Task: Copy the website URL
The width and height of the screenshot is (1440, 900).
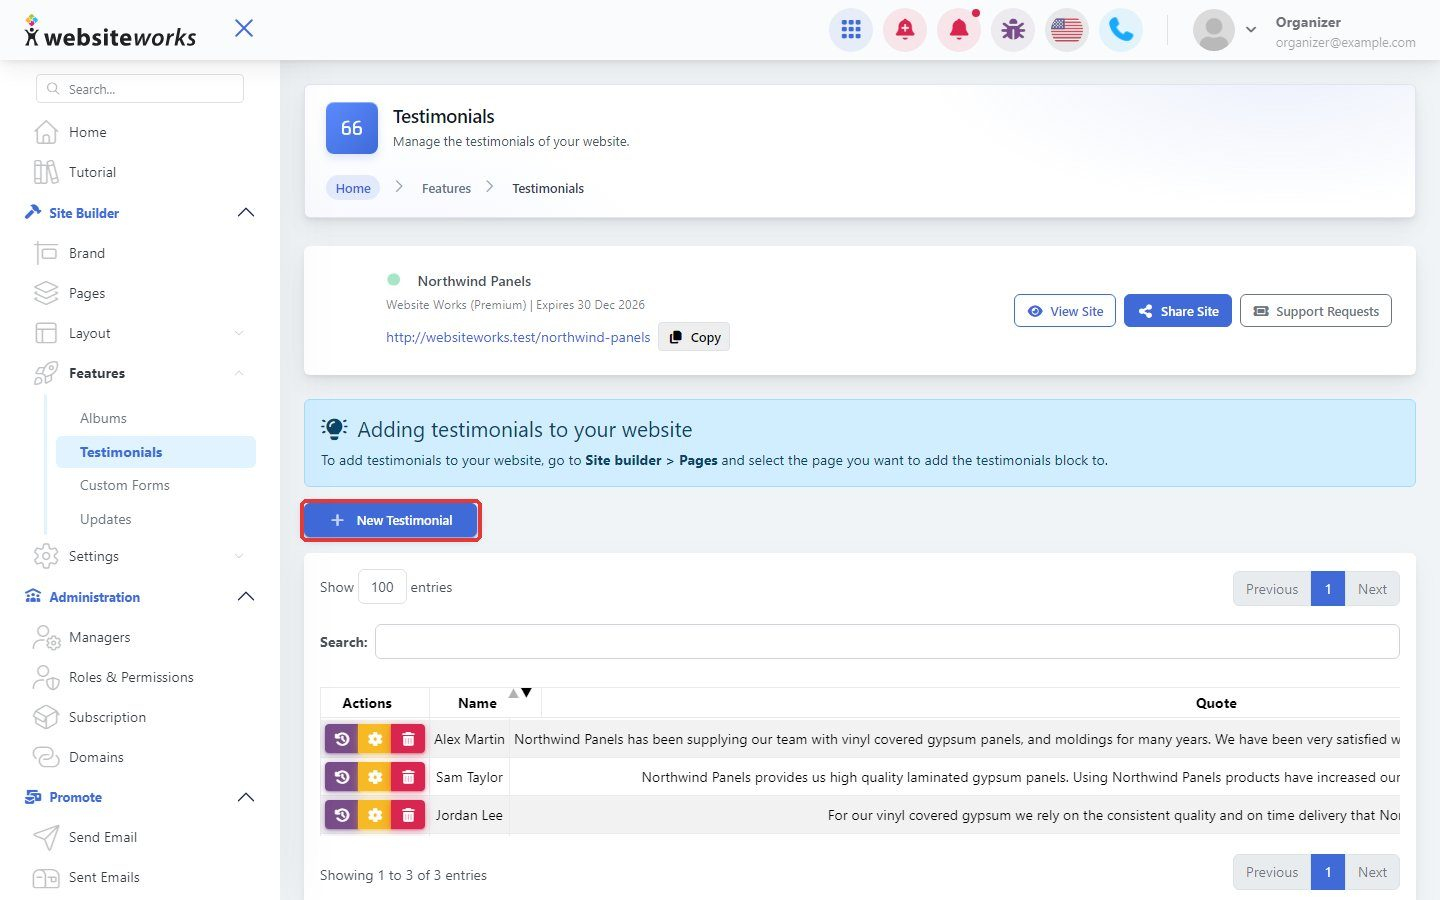Action: tap(694, 337)
